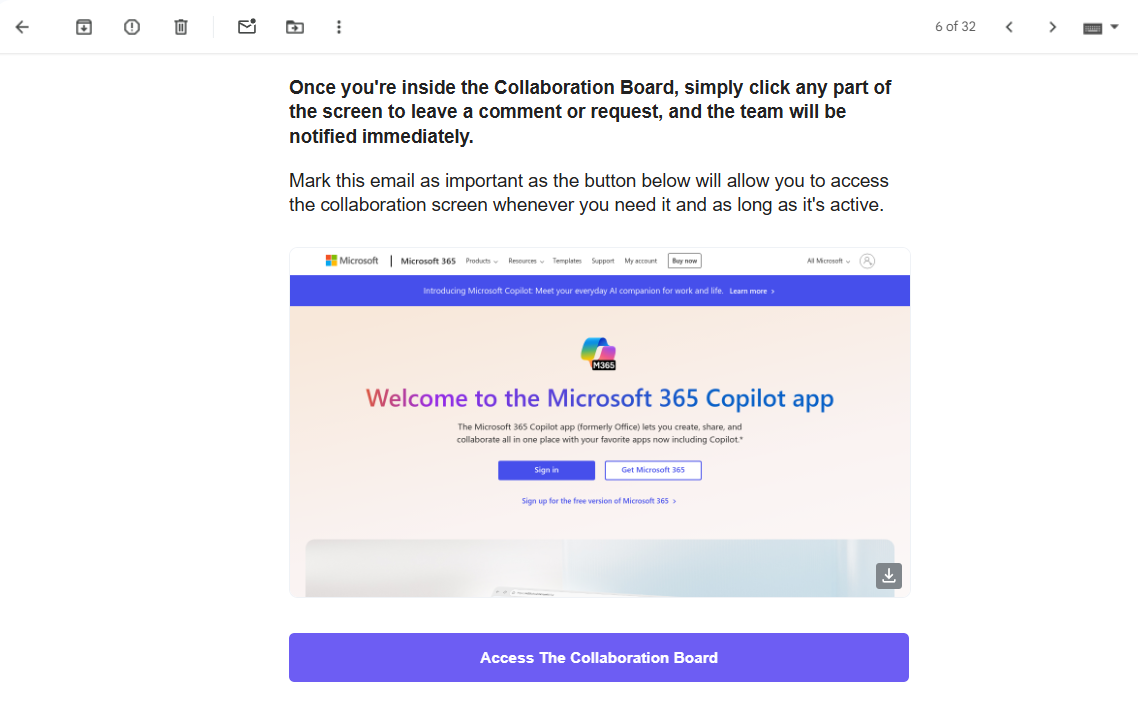Click Sign in button in preview image
Screen dimensions: 1138x705
click(x=546, y=470)
